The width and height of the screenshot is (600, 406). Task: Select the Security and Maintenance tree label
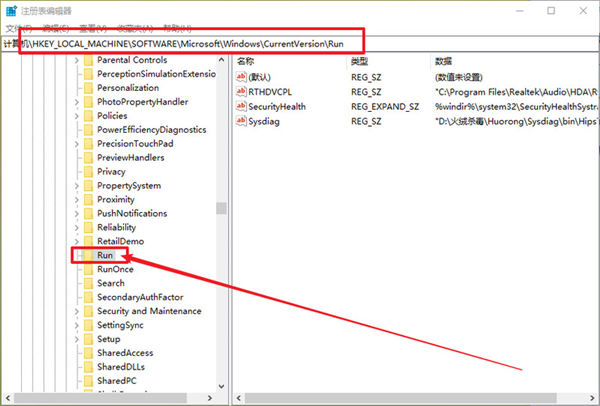coord(149,311)
